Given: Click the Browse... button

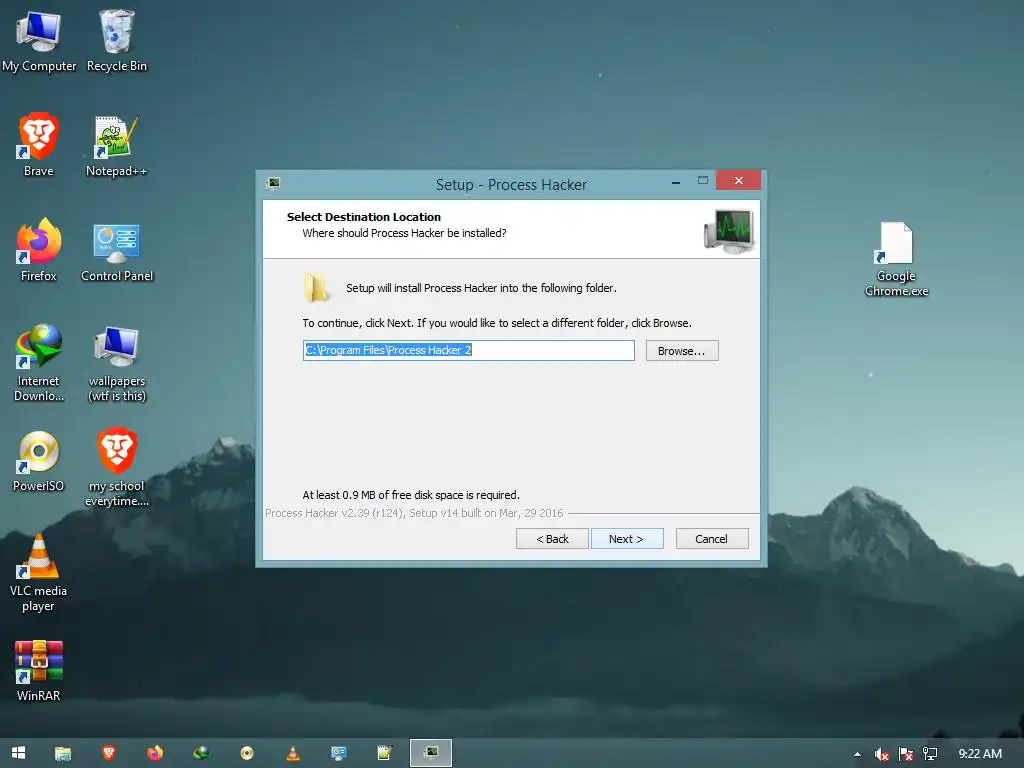Looking at the screenshot, I should click(682, 351).
